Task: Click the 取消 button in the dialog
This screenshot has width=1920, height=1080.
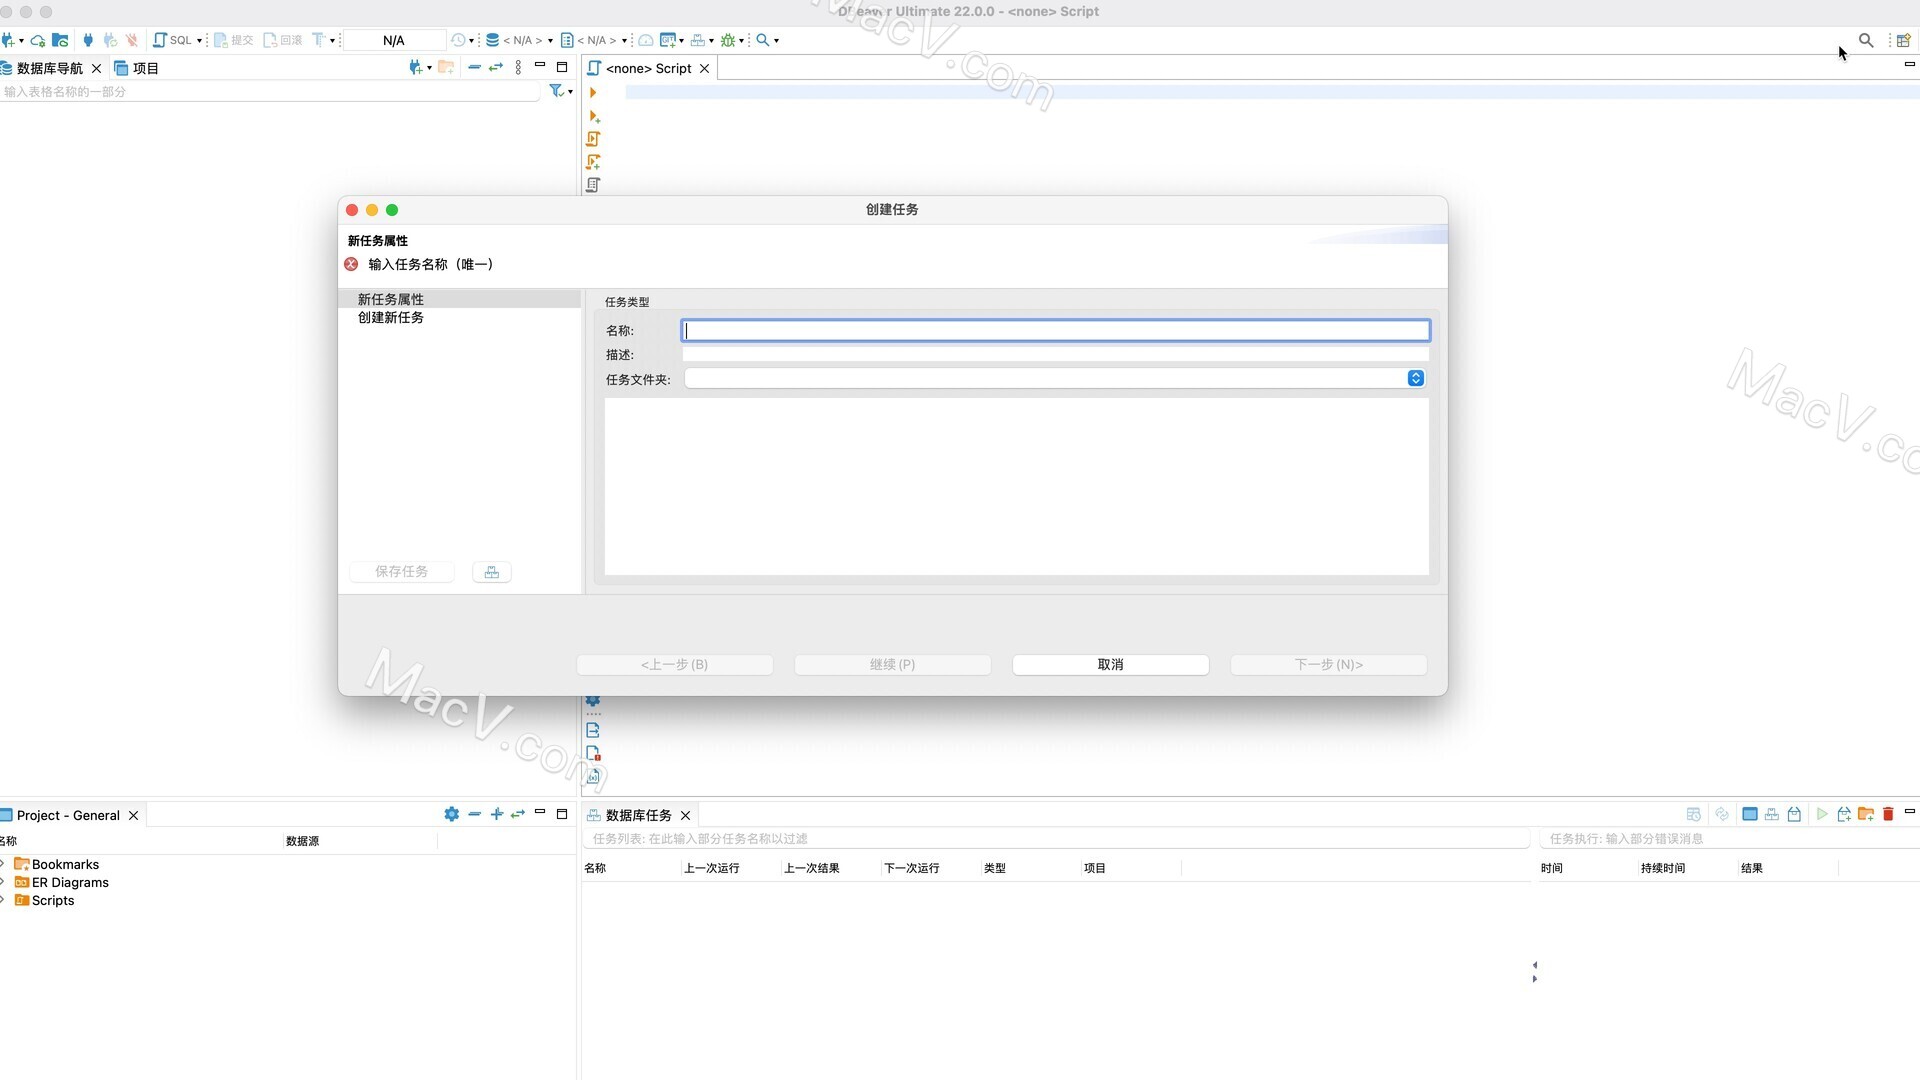Action: click(x=1110, y=664)
